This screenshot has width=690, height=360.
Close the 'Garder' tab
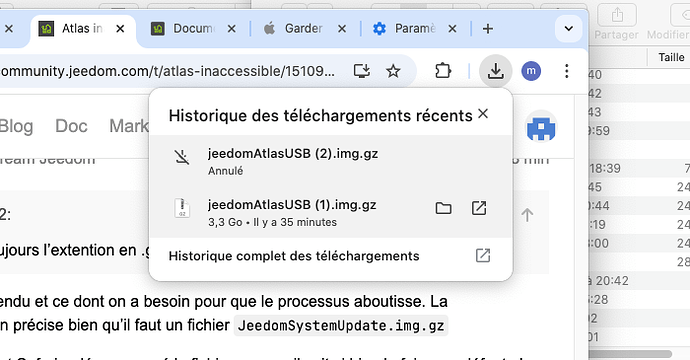click(342, 29)
